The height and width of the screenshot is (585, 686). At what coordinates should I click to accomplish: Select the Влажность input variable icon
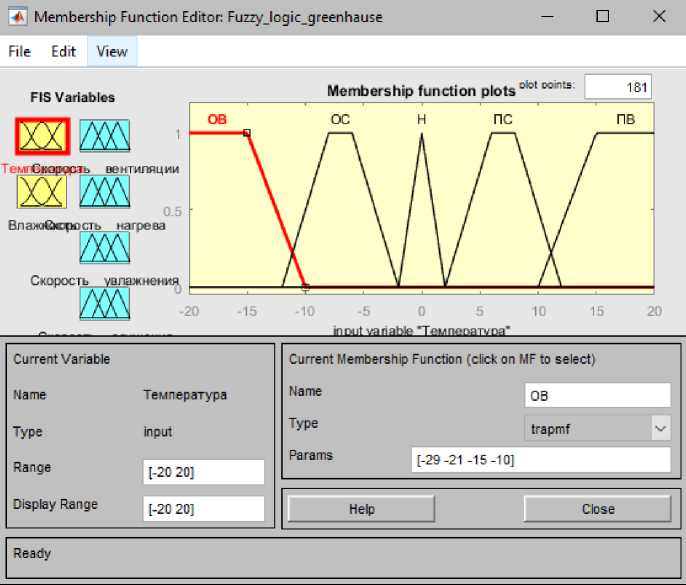click(x=42, y=192)
